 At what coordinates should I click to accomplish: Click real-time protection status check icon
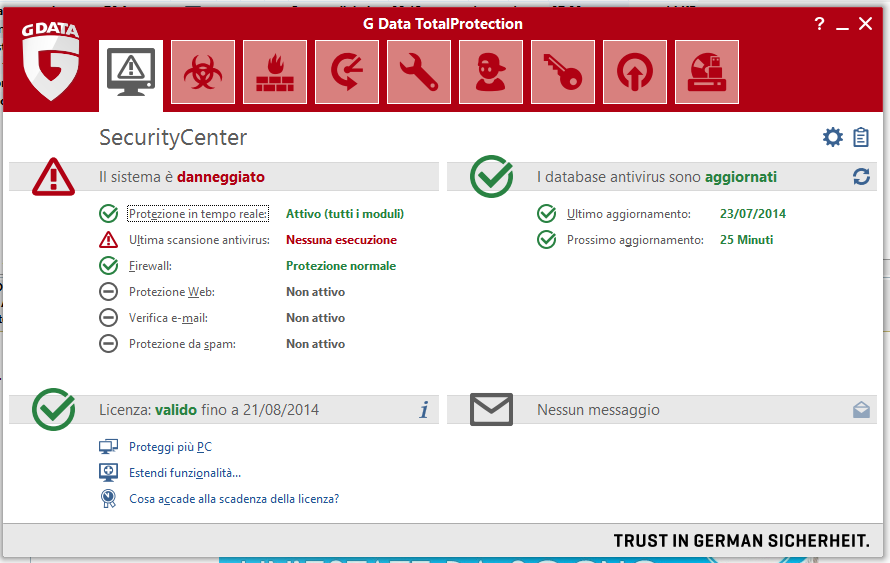(108, 213)
